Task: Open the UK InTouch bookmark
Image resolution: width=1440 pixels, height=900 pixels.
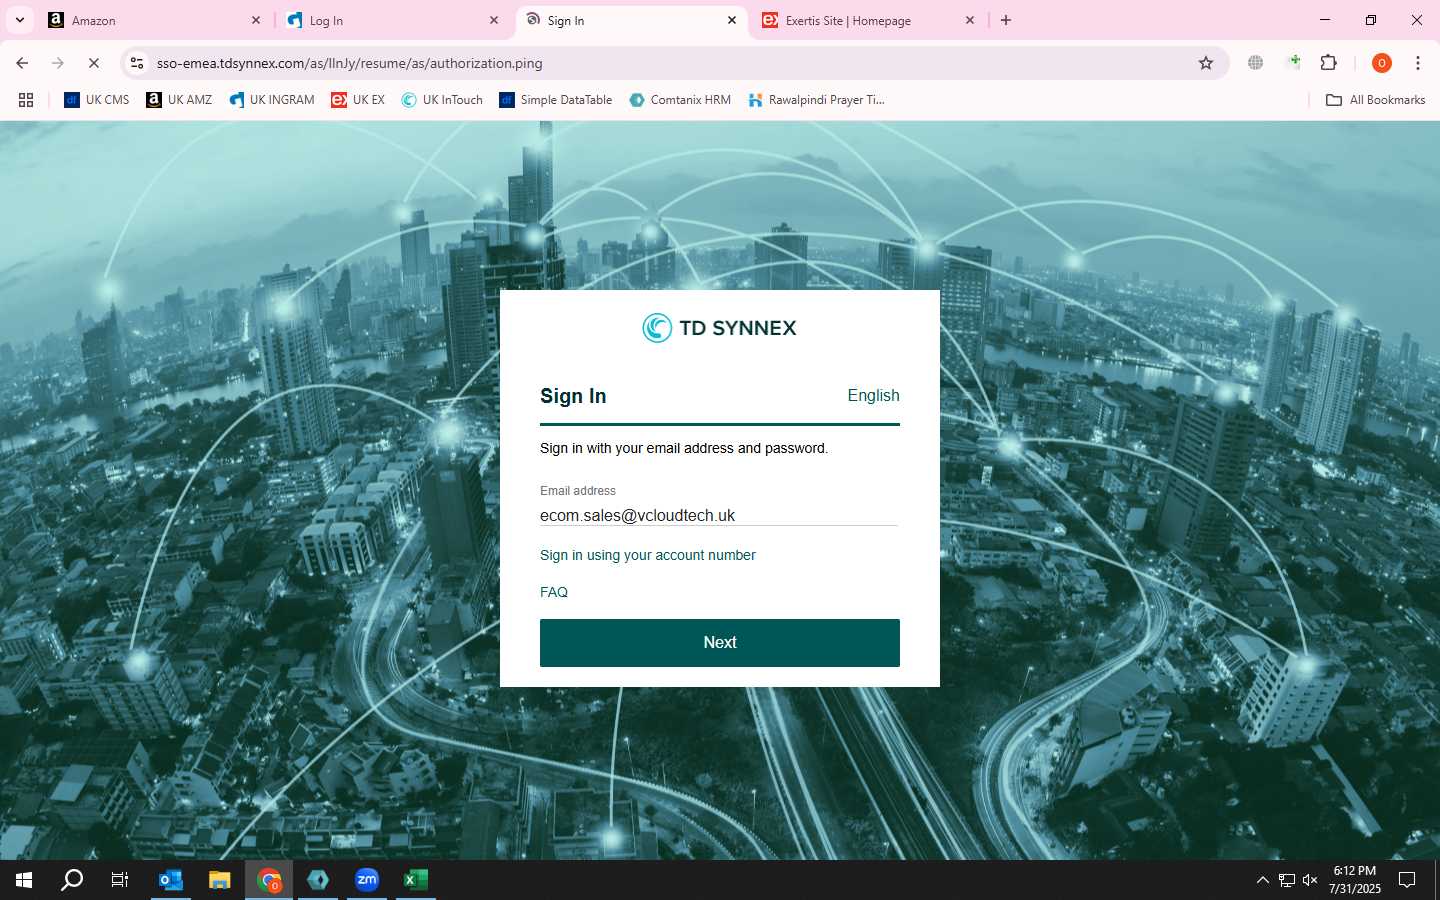Action: [x=442, y=100]
